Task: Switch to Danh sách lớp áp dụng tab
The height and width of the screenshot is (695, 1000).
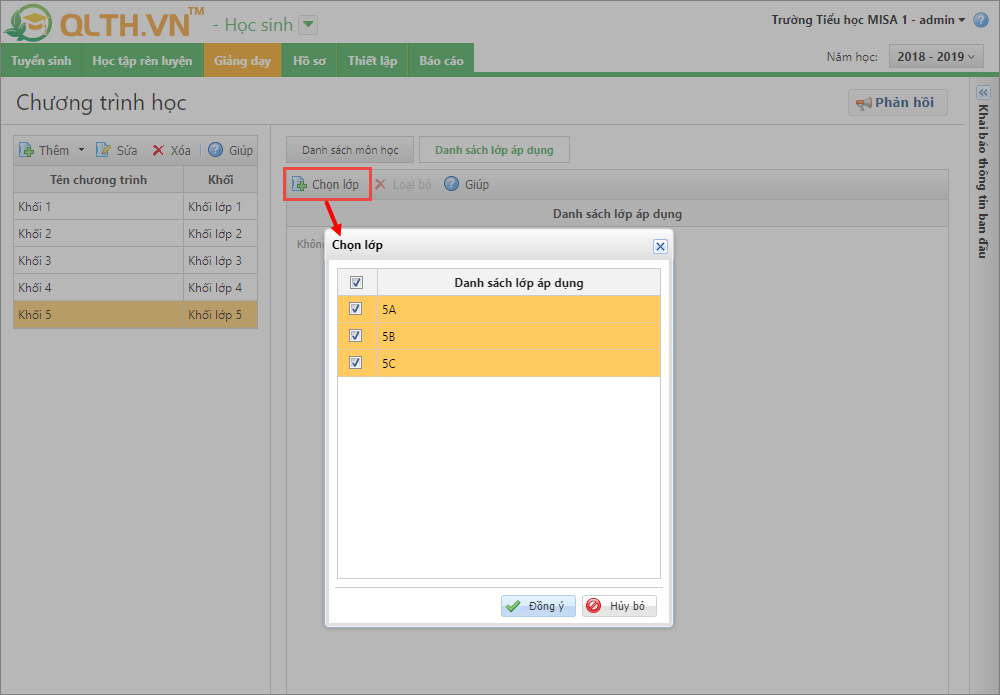Action: click(494, 150)
